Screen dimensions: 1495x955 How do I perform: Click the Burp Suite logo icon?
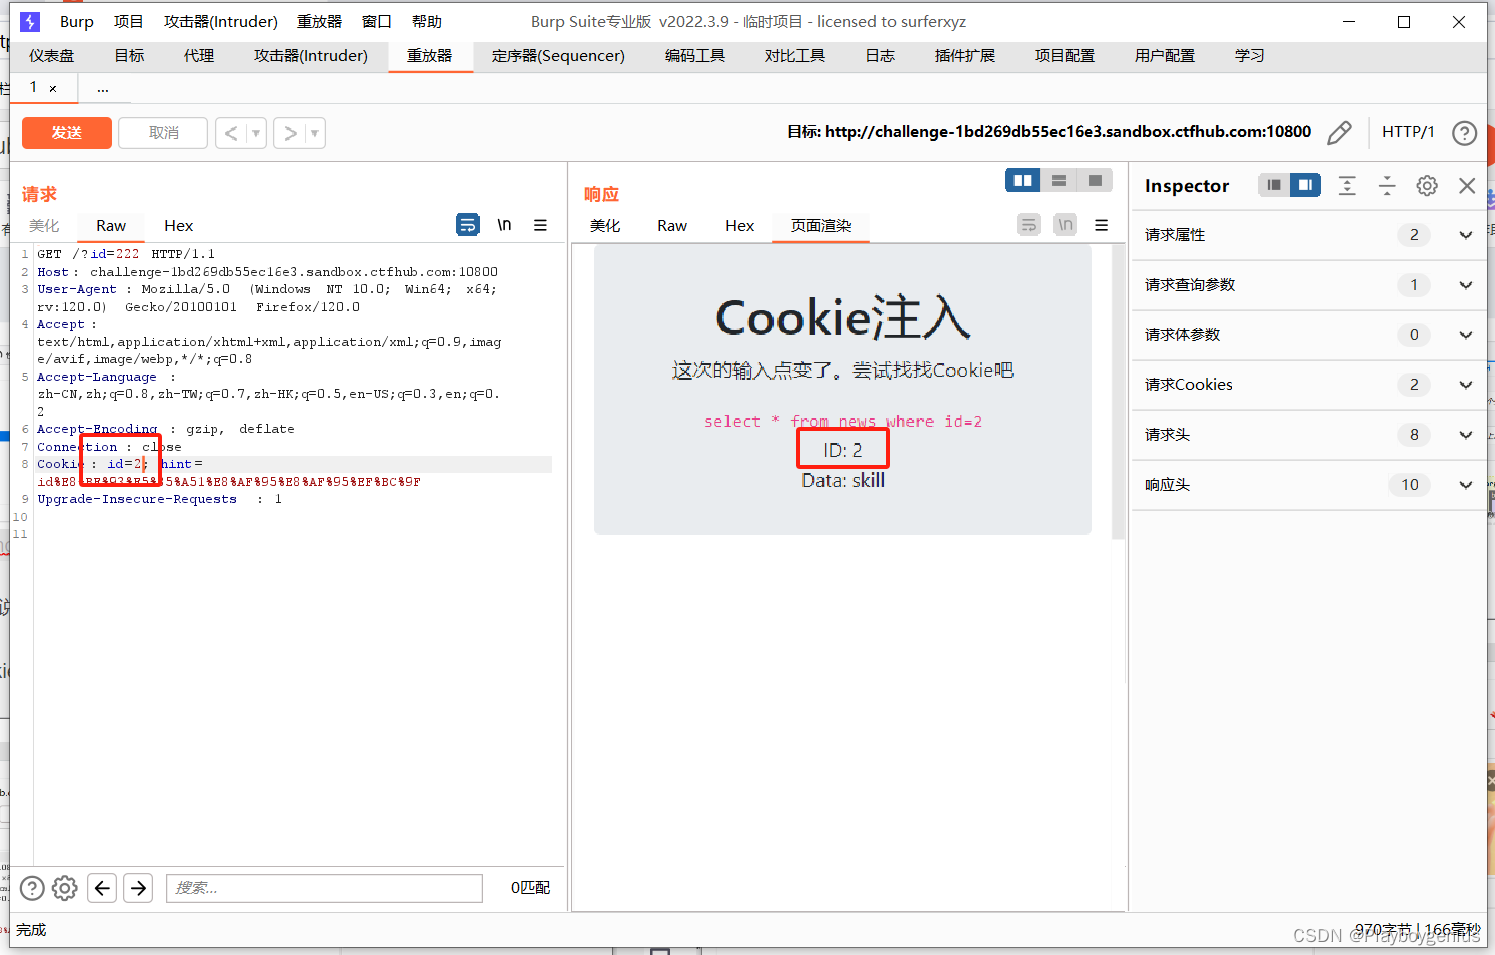30,21
